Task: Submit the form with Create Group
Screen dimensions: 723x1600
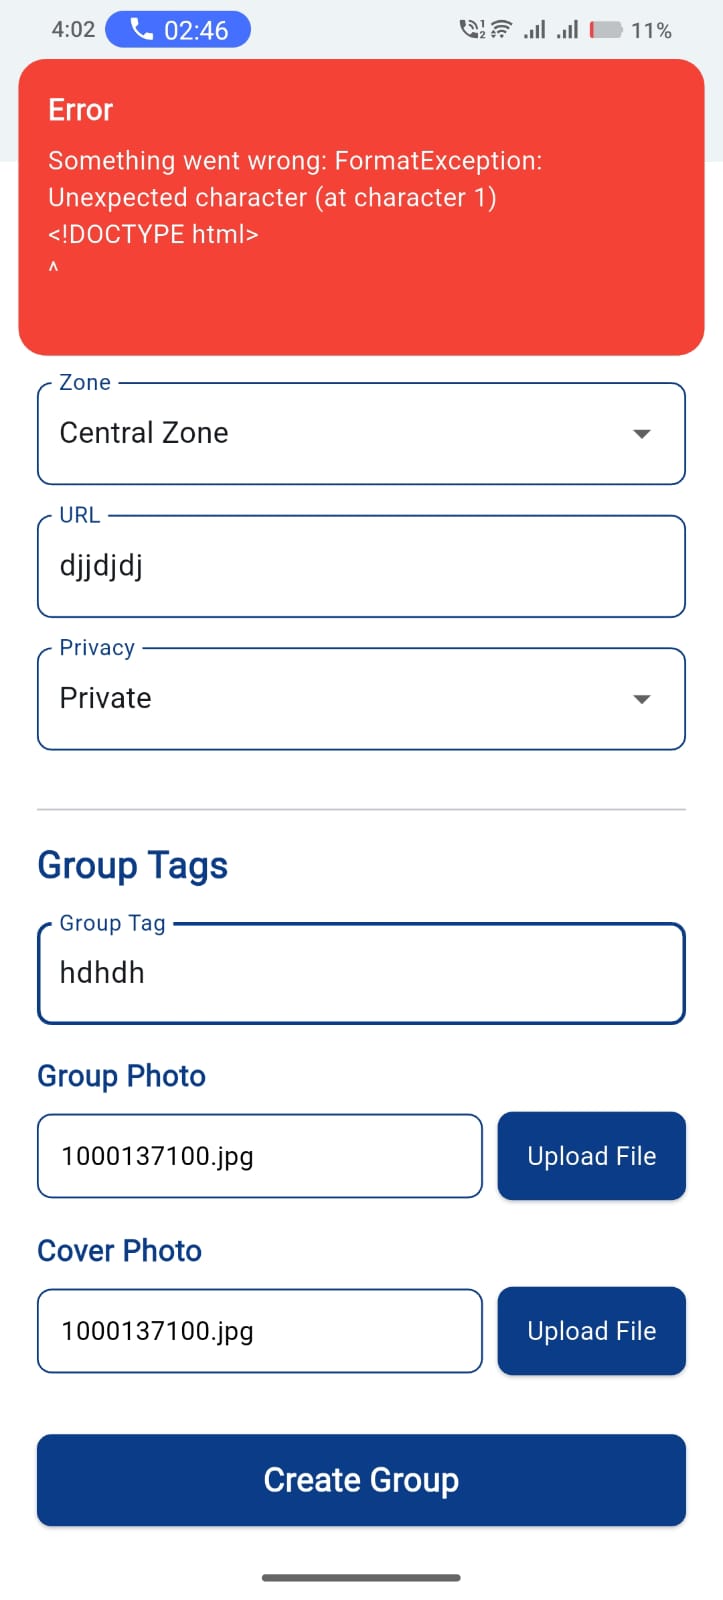Action: pyautogui.click(x=361, y=1480)
